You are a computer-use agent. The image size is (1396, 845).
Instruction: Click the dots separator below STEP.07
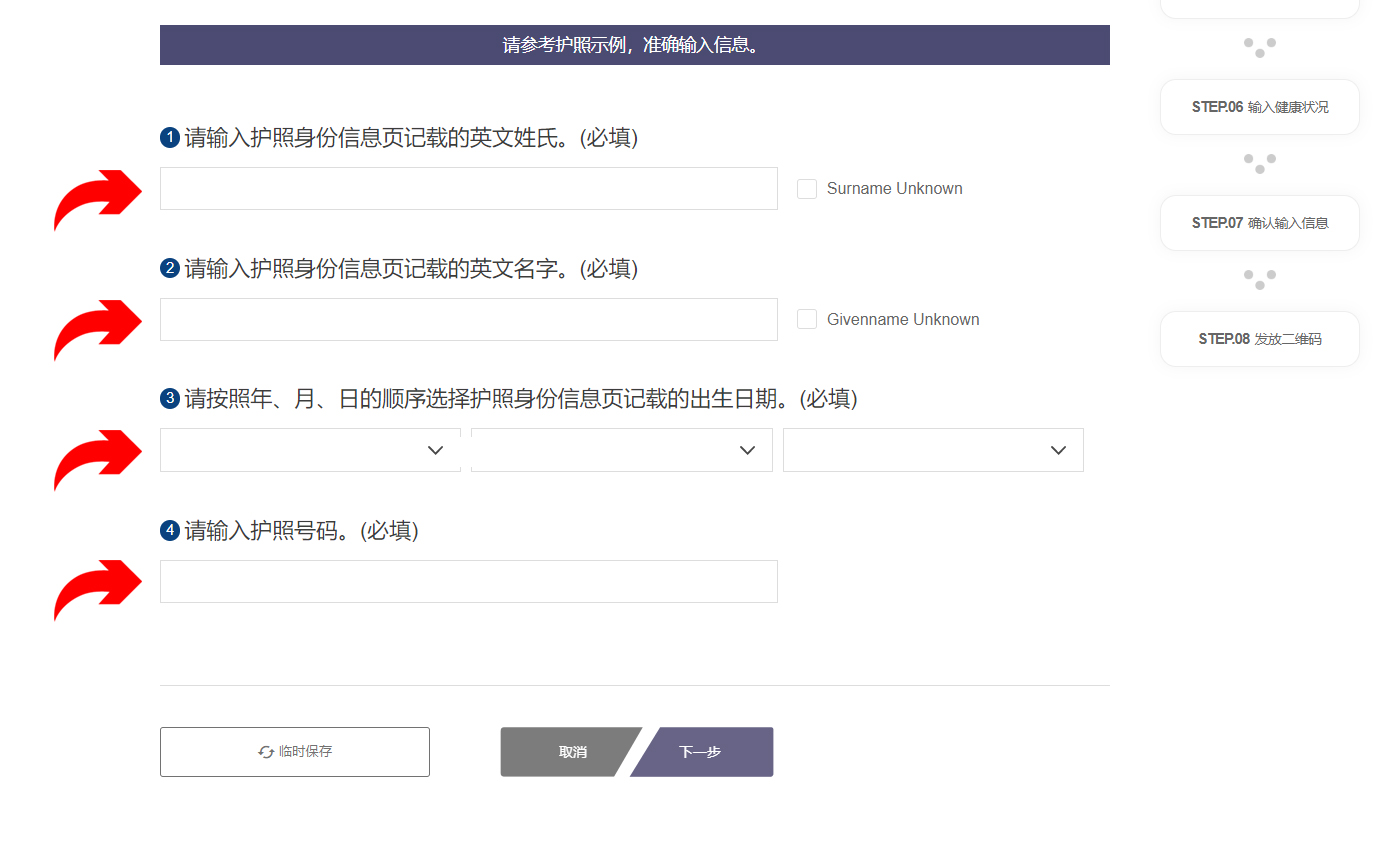(x=1259, y=278)
